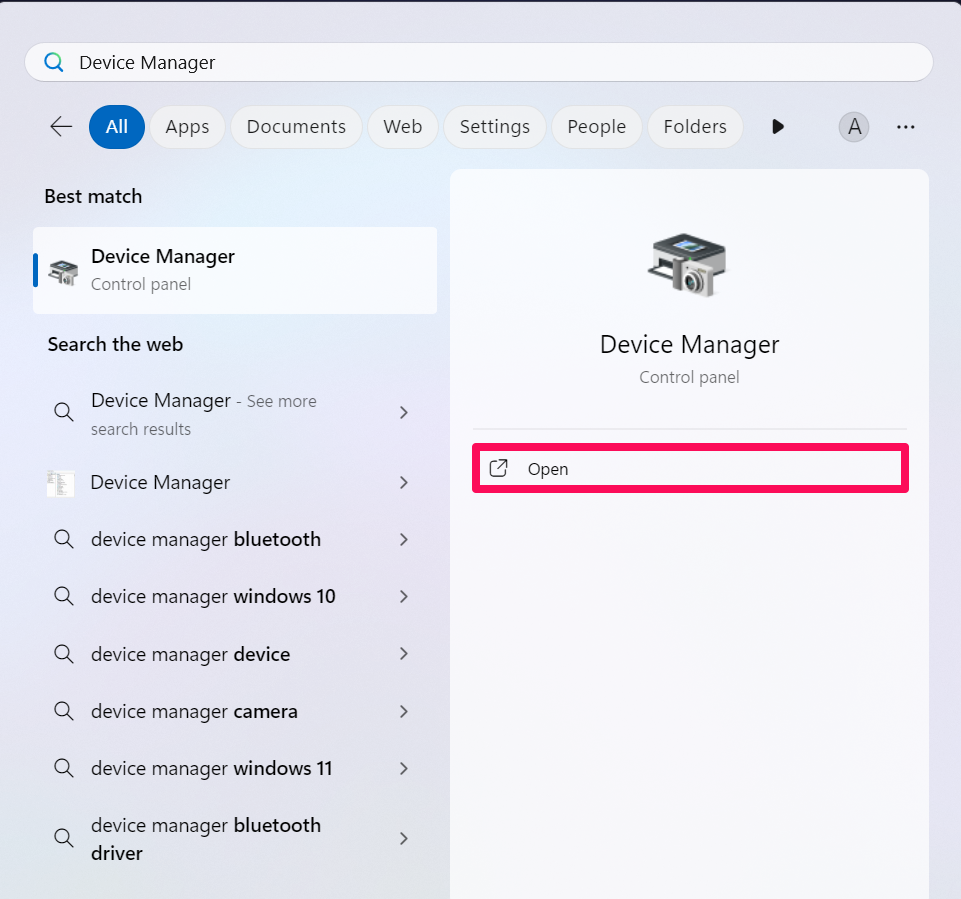Viewport: 961px width, 899px height.
Task: Expand chevron for device manager windows 10
Action: 403,596
